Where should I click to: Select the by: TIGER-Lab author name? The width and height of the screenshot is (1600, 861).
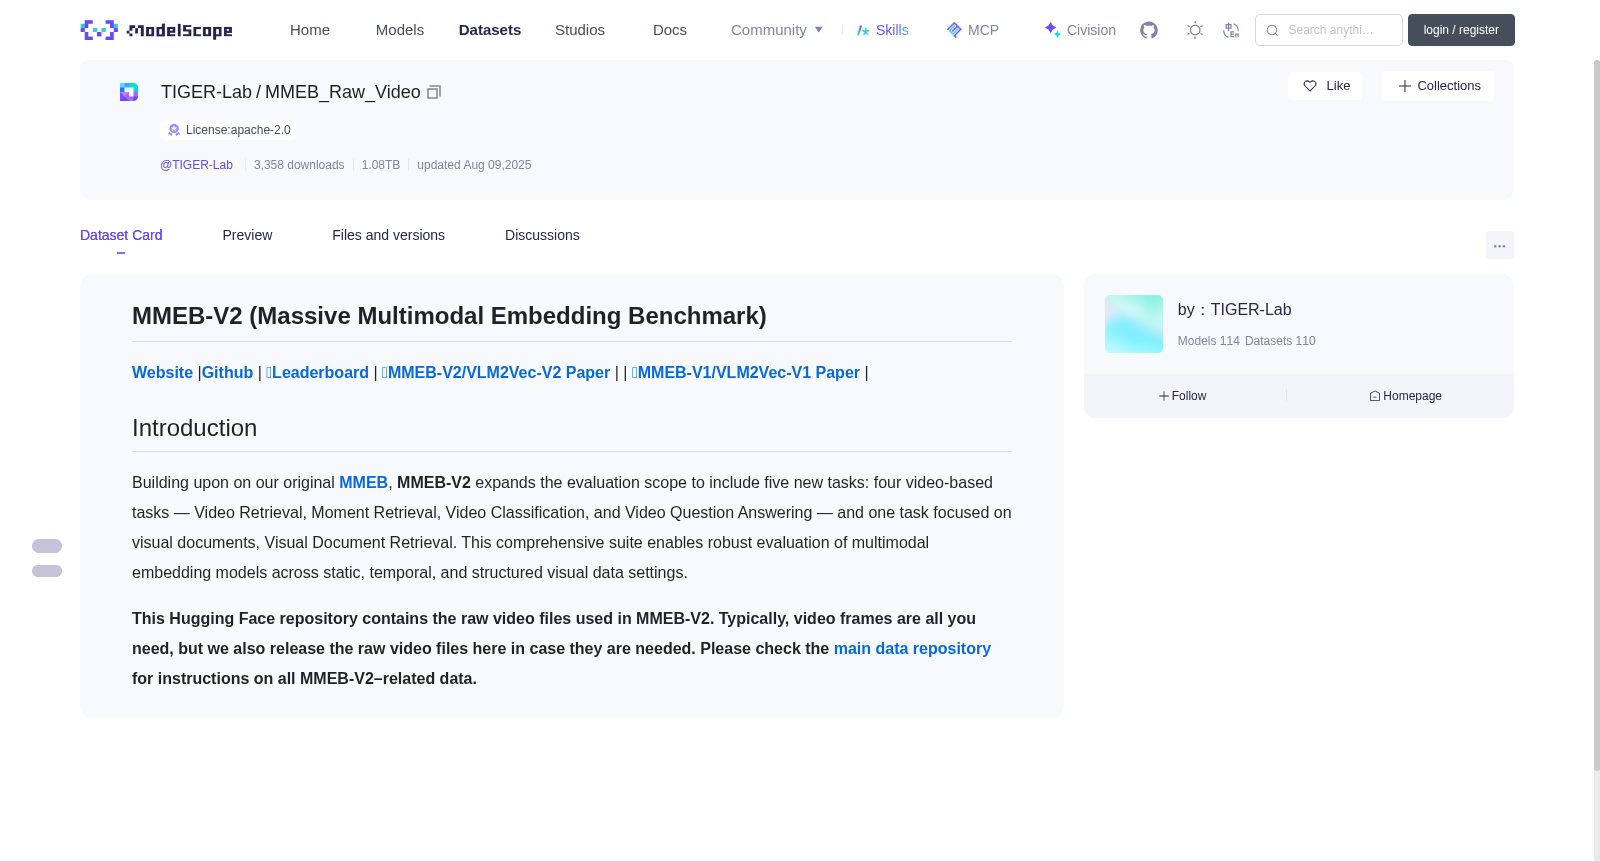tap(1234, 310)
